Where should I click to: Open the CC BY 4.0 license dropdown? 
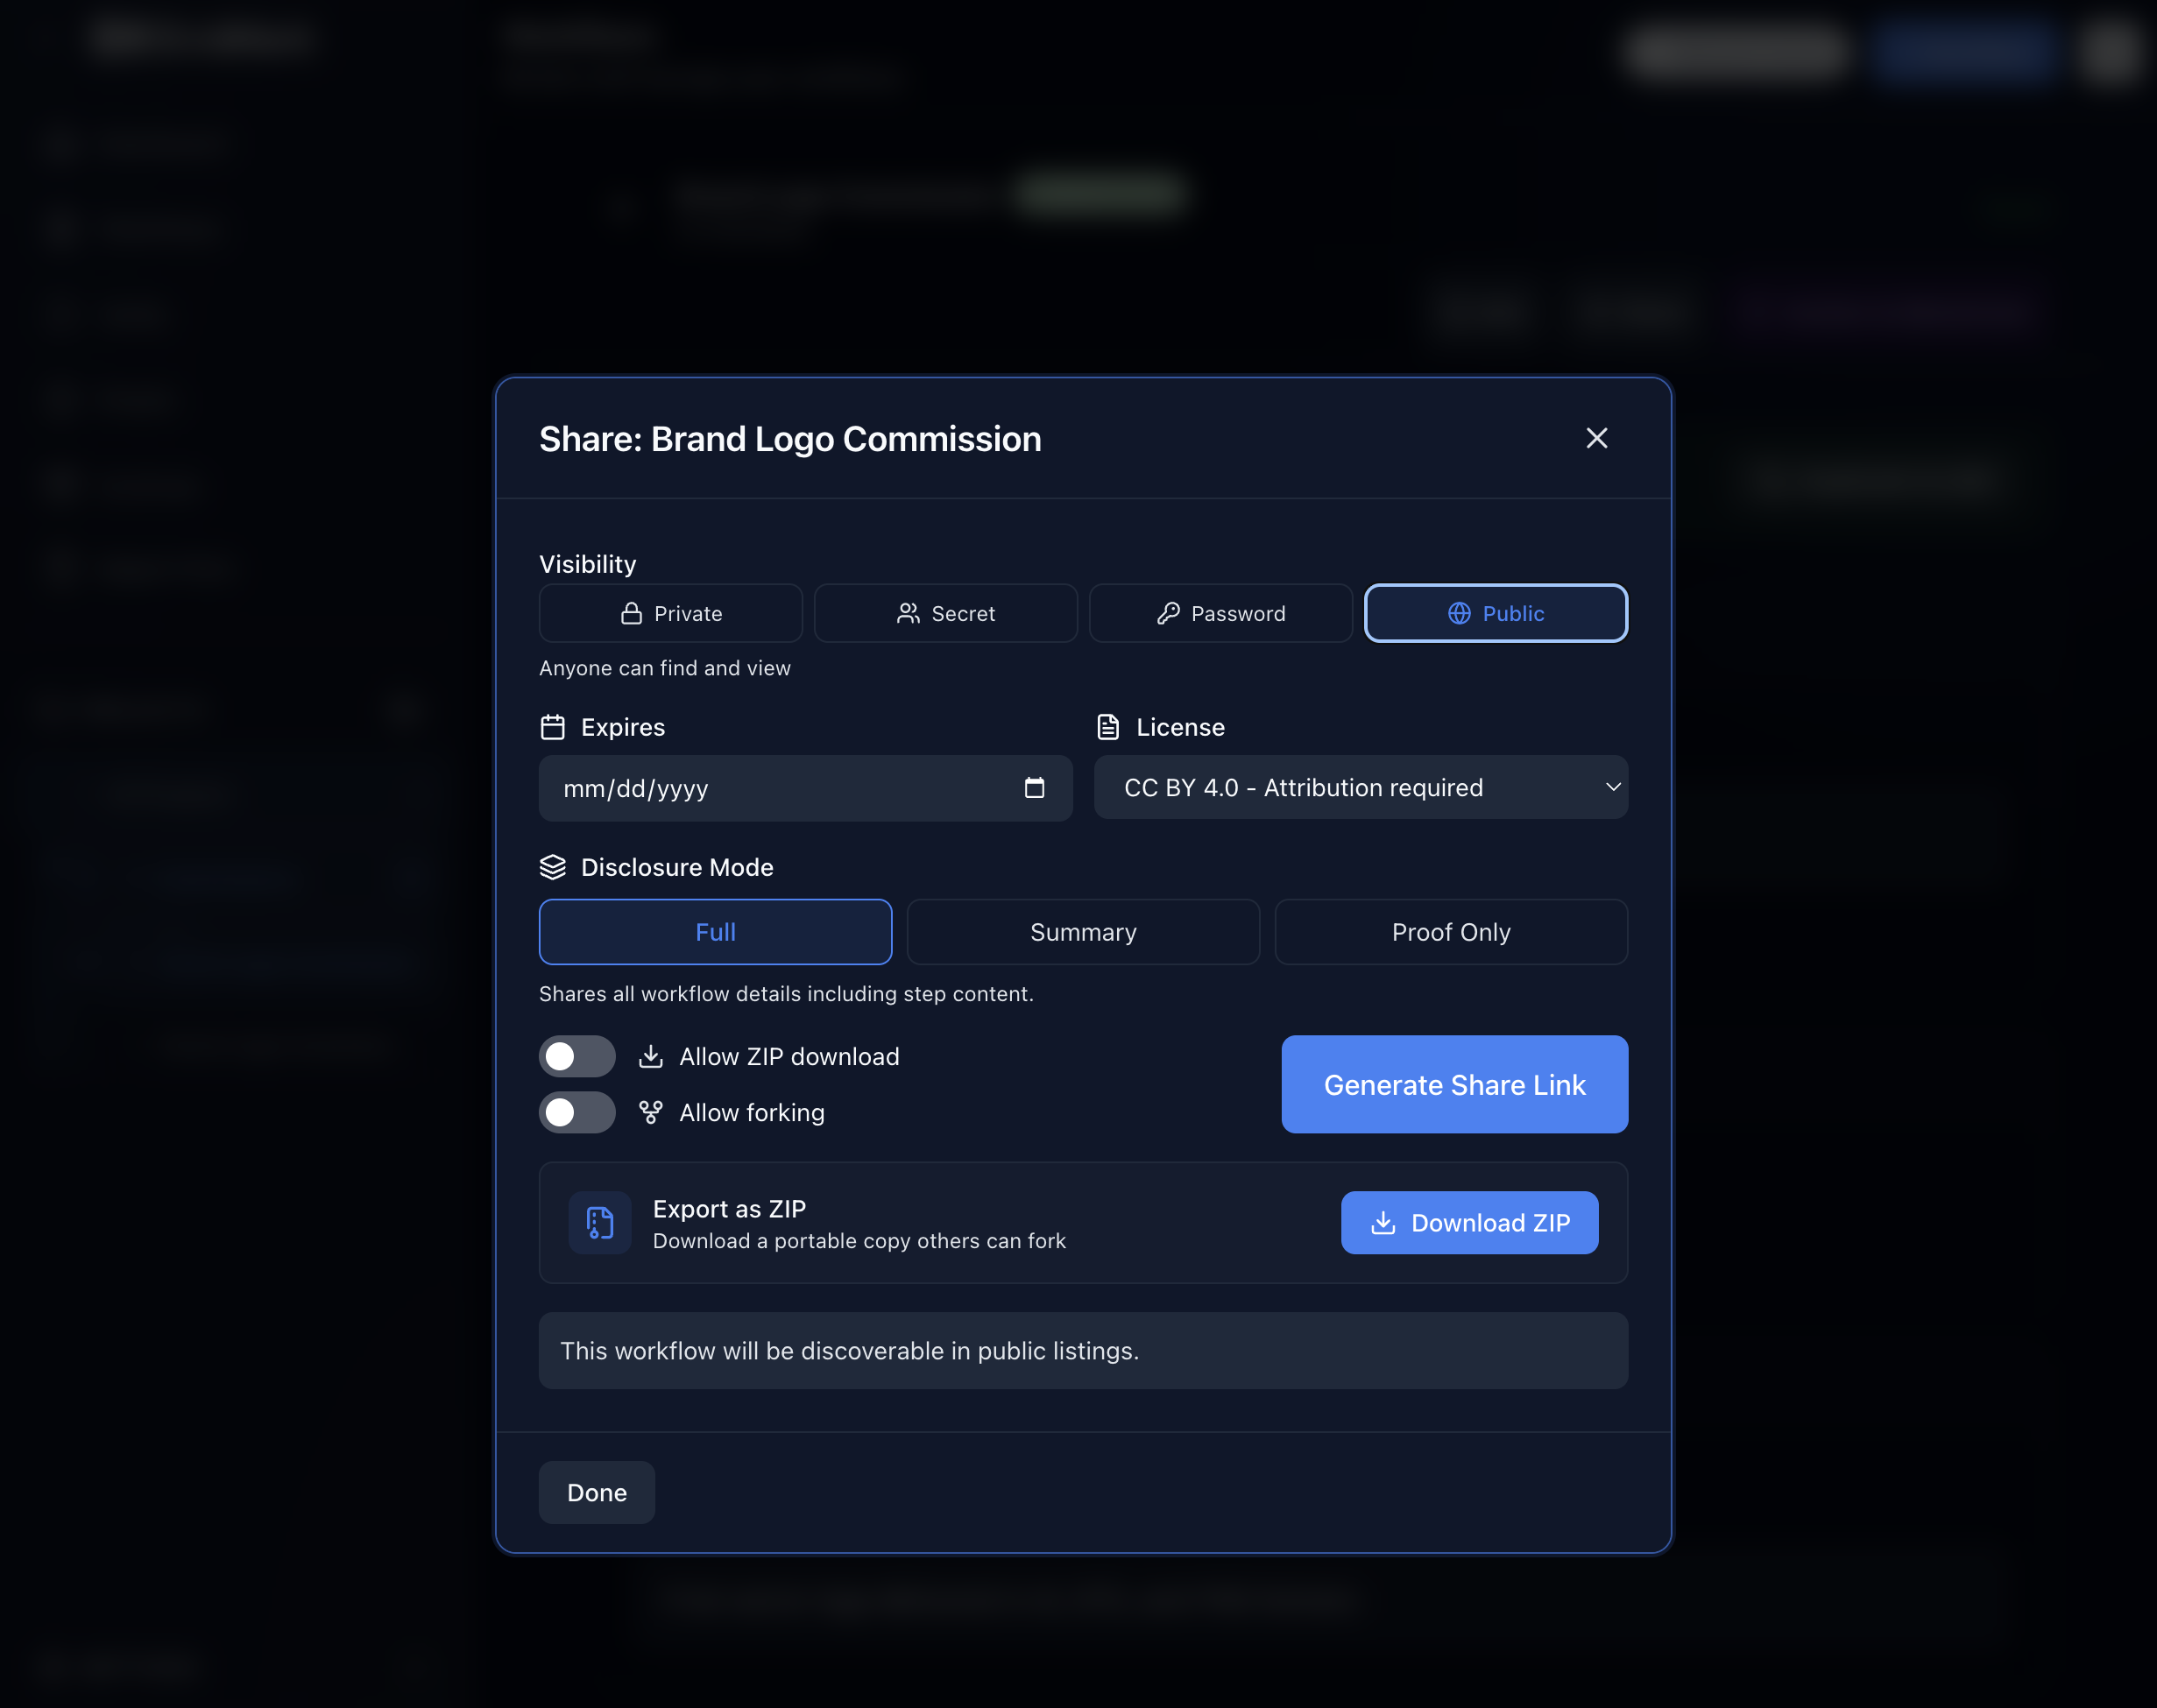1360,787
